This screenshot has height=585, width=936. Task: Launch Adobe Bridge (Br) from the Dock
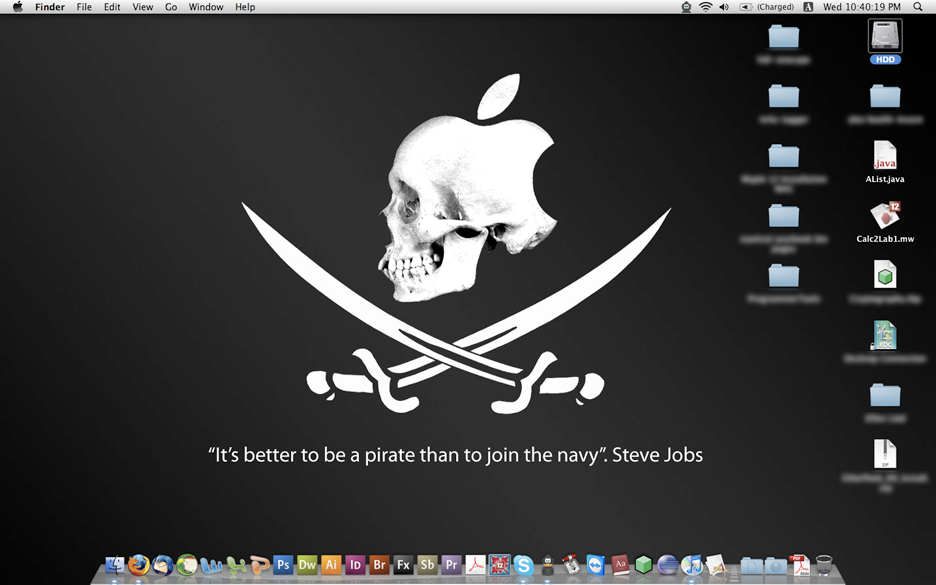pos(379,565)
